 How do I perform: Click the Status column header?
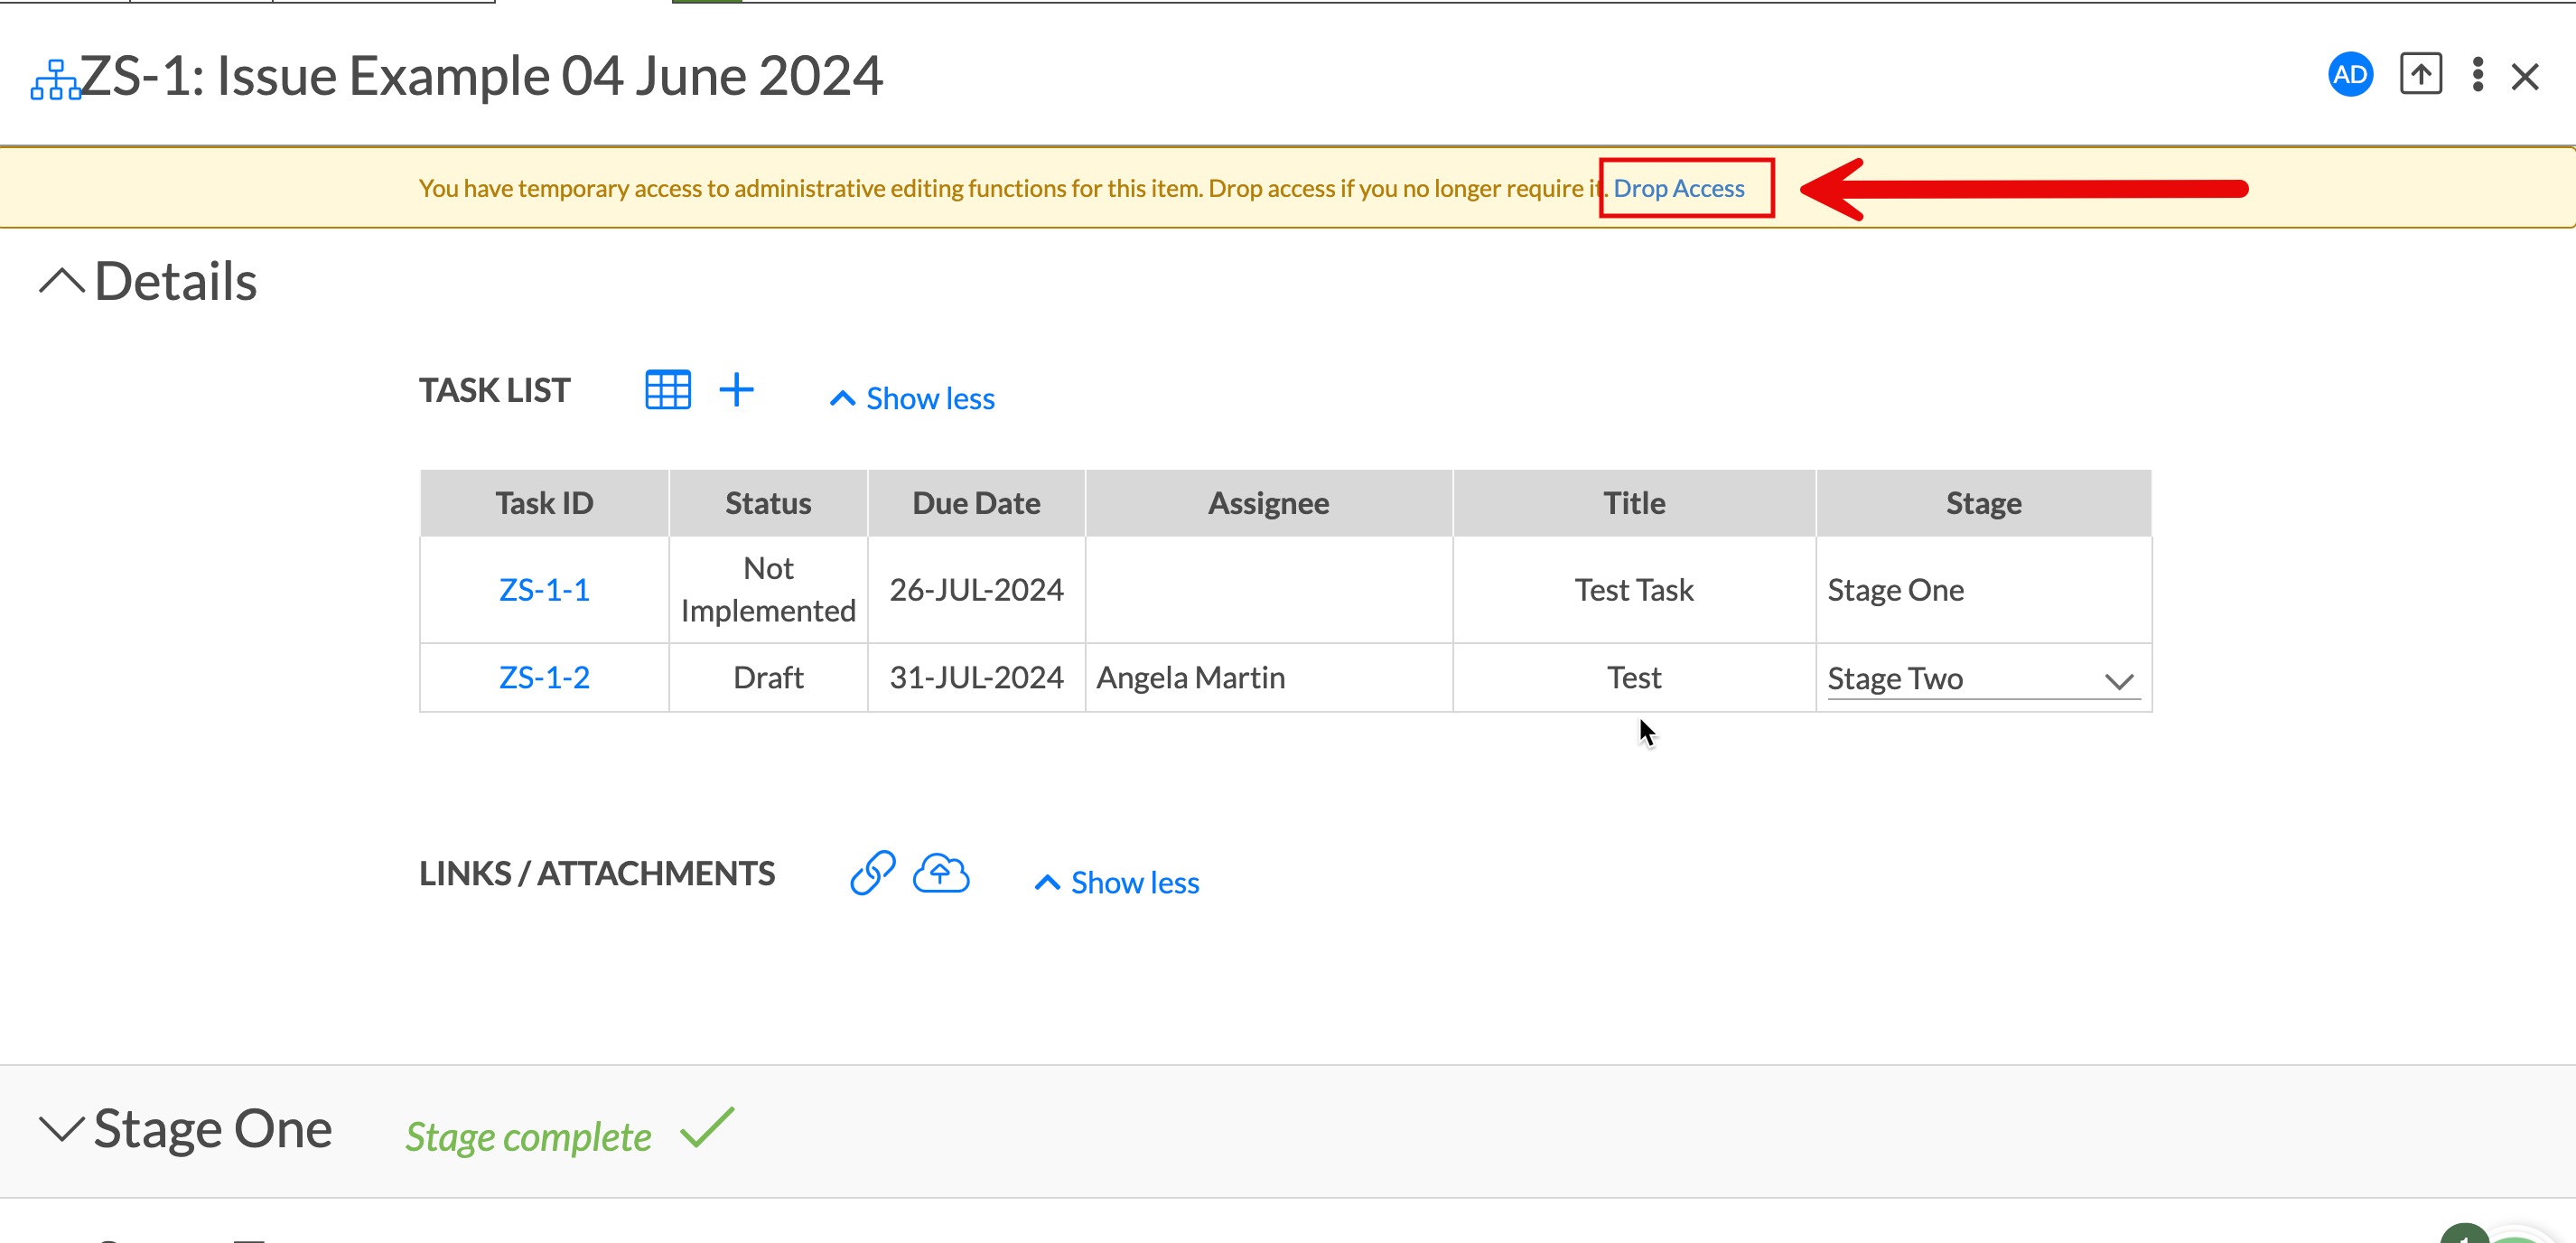(x=768, y=503)
